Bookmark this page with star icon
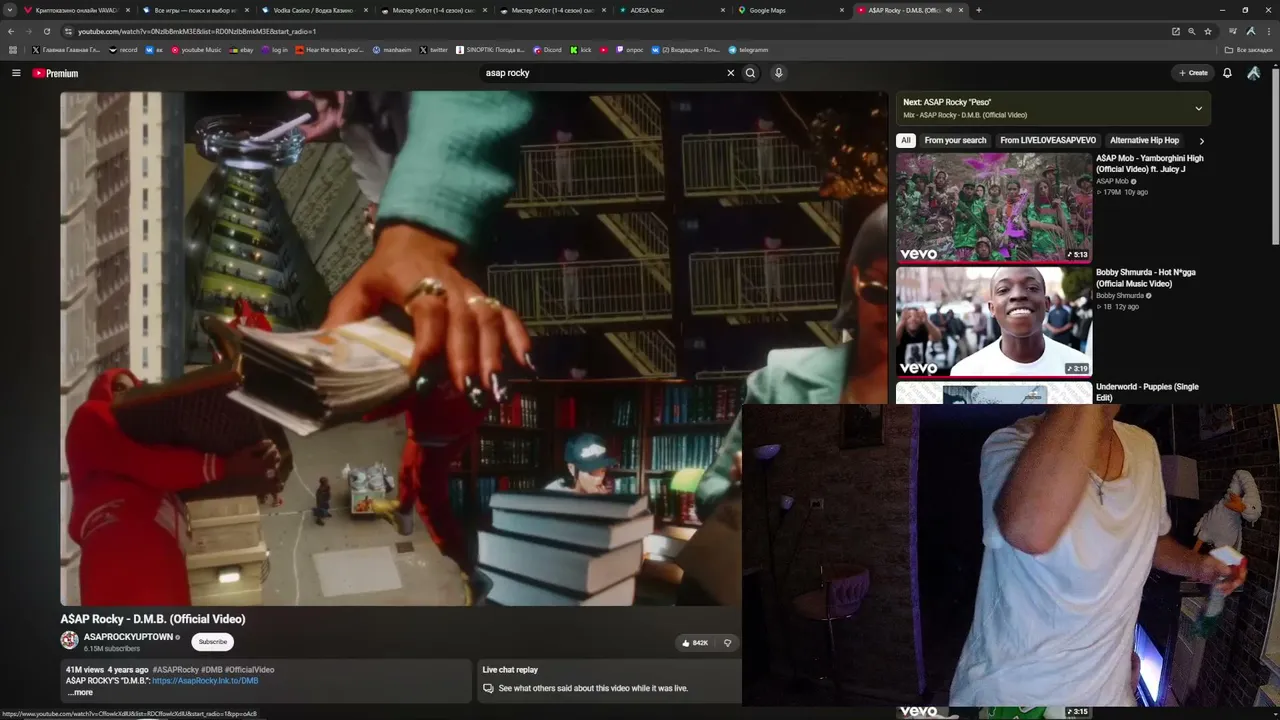Image resolution: width=1280 pixels, height=720 pixels. pyautogui.click(x=1208, y=31)
